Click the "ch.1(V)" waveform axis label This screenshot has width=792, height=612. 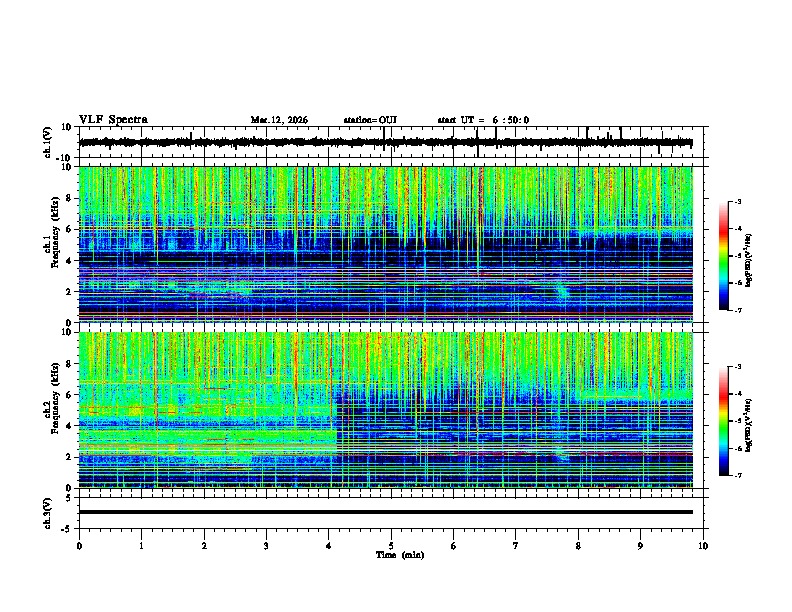click(48, 142)
